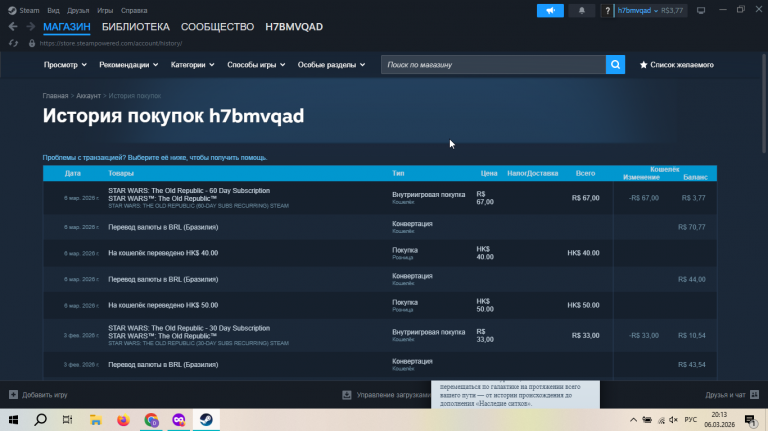Click the РУС language indicator

[x=691, y=420]
